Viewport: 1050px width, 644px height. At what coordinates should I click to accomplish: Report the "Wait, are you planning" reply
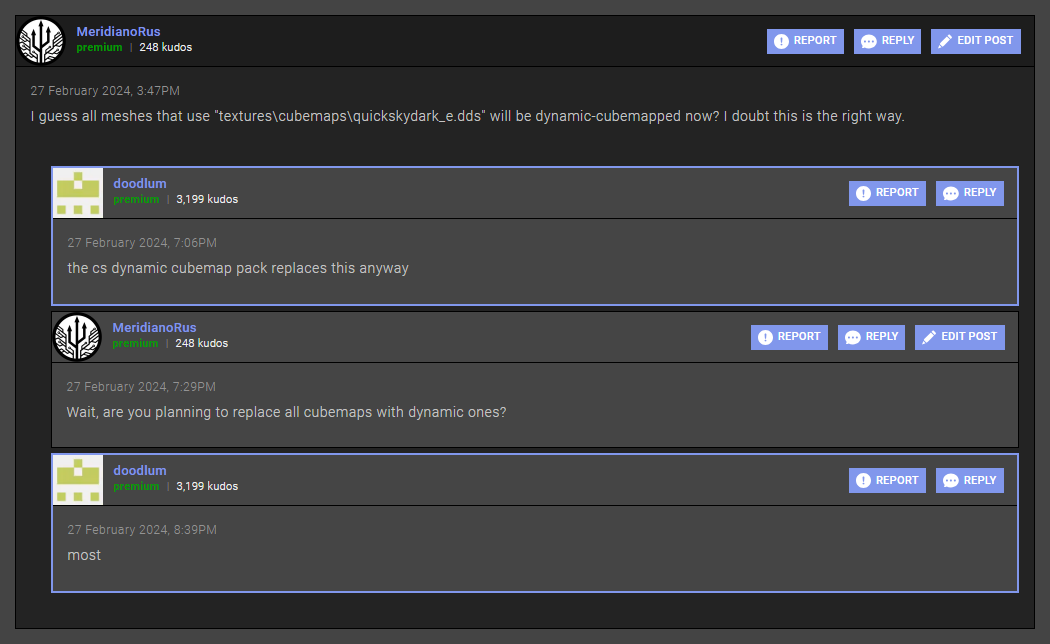[789, 337]
